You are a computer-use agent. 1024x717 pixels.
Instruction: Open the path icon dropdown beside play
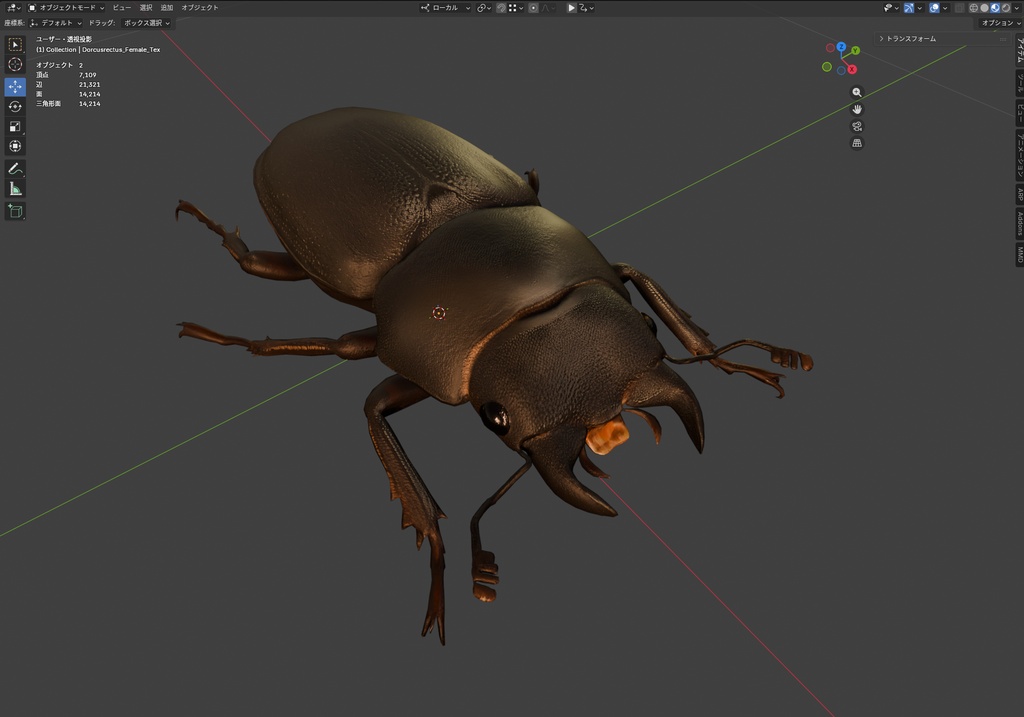point(586,8)
